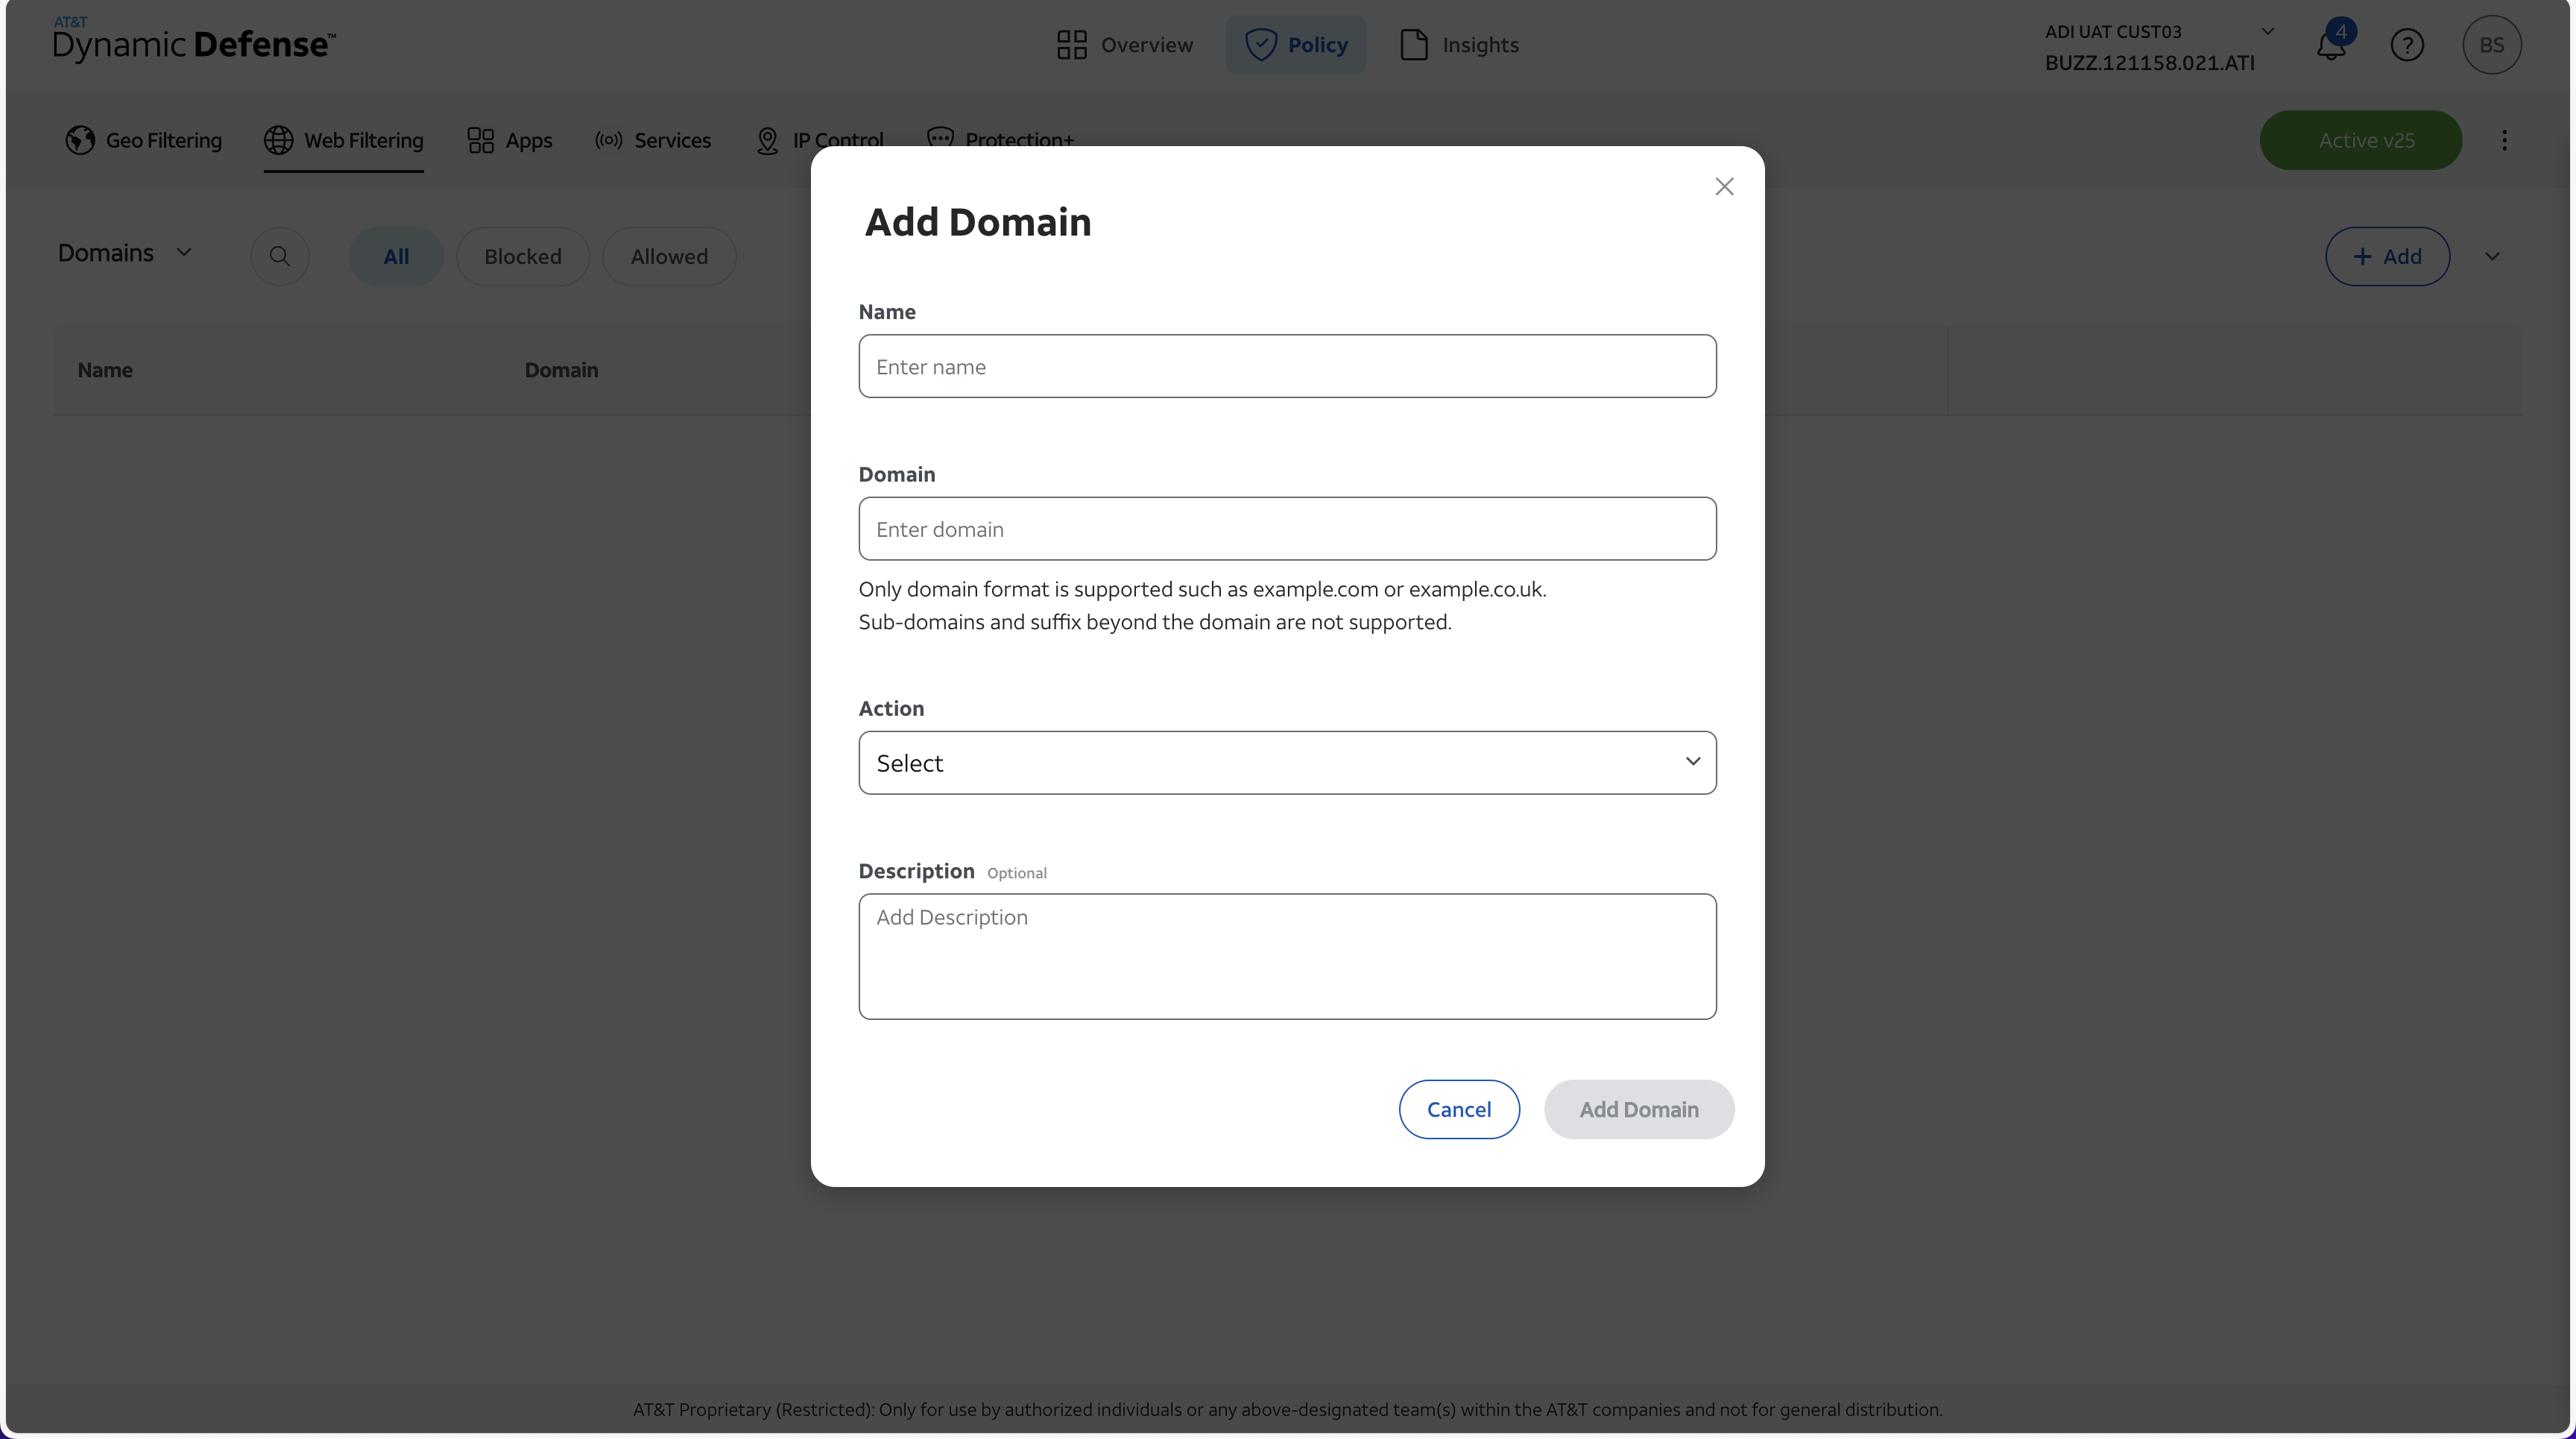This screenshot has height=1439, width=2576.
Task: Click the IP Control location icon
Action: (x=767, y=140)
